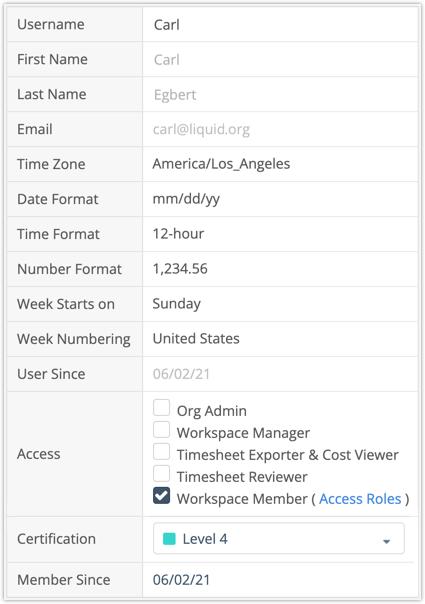Click the Sunday week start value
Viewport: 425px width, 604px height.
pos(176,304)
